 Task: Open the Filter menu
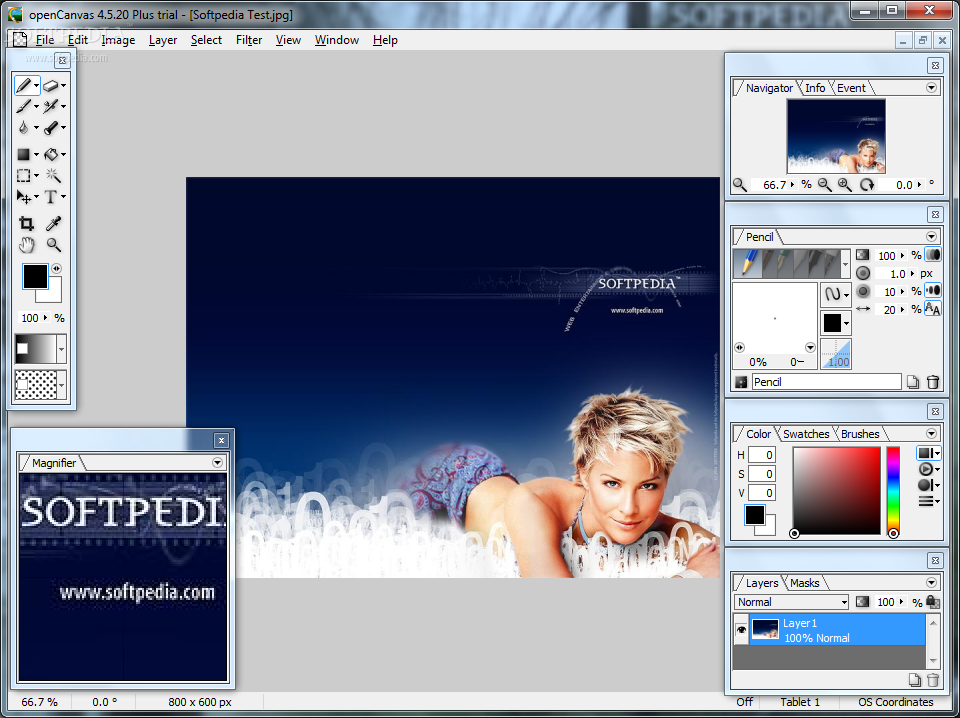point(249,40)
